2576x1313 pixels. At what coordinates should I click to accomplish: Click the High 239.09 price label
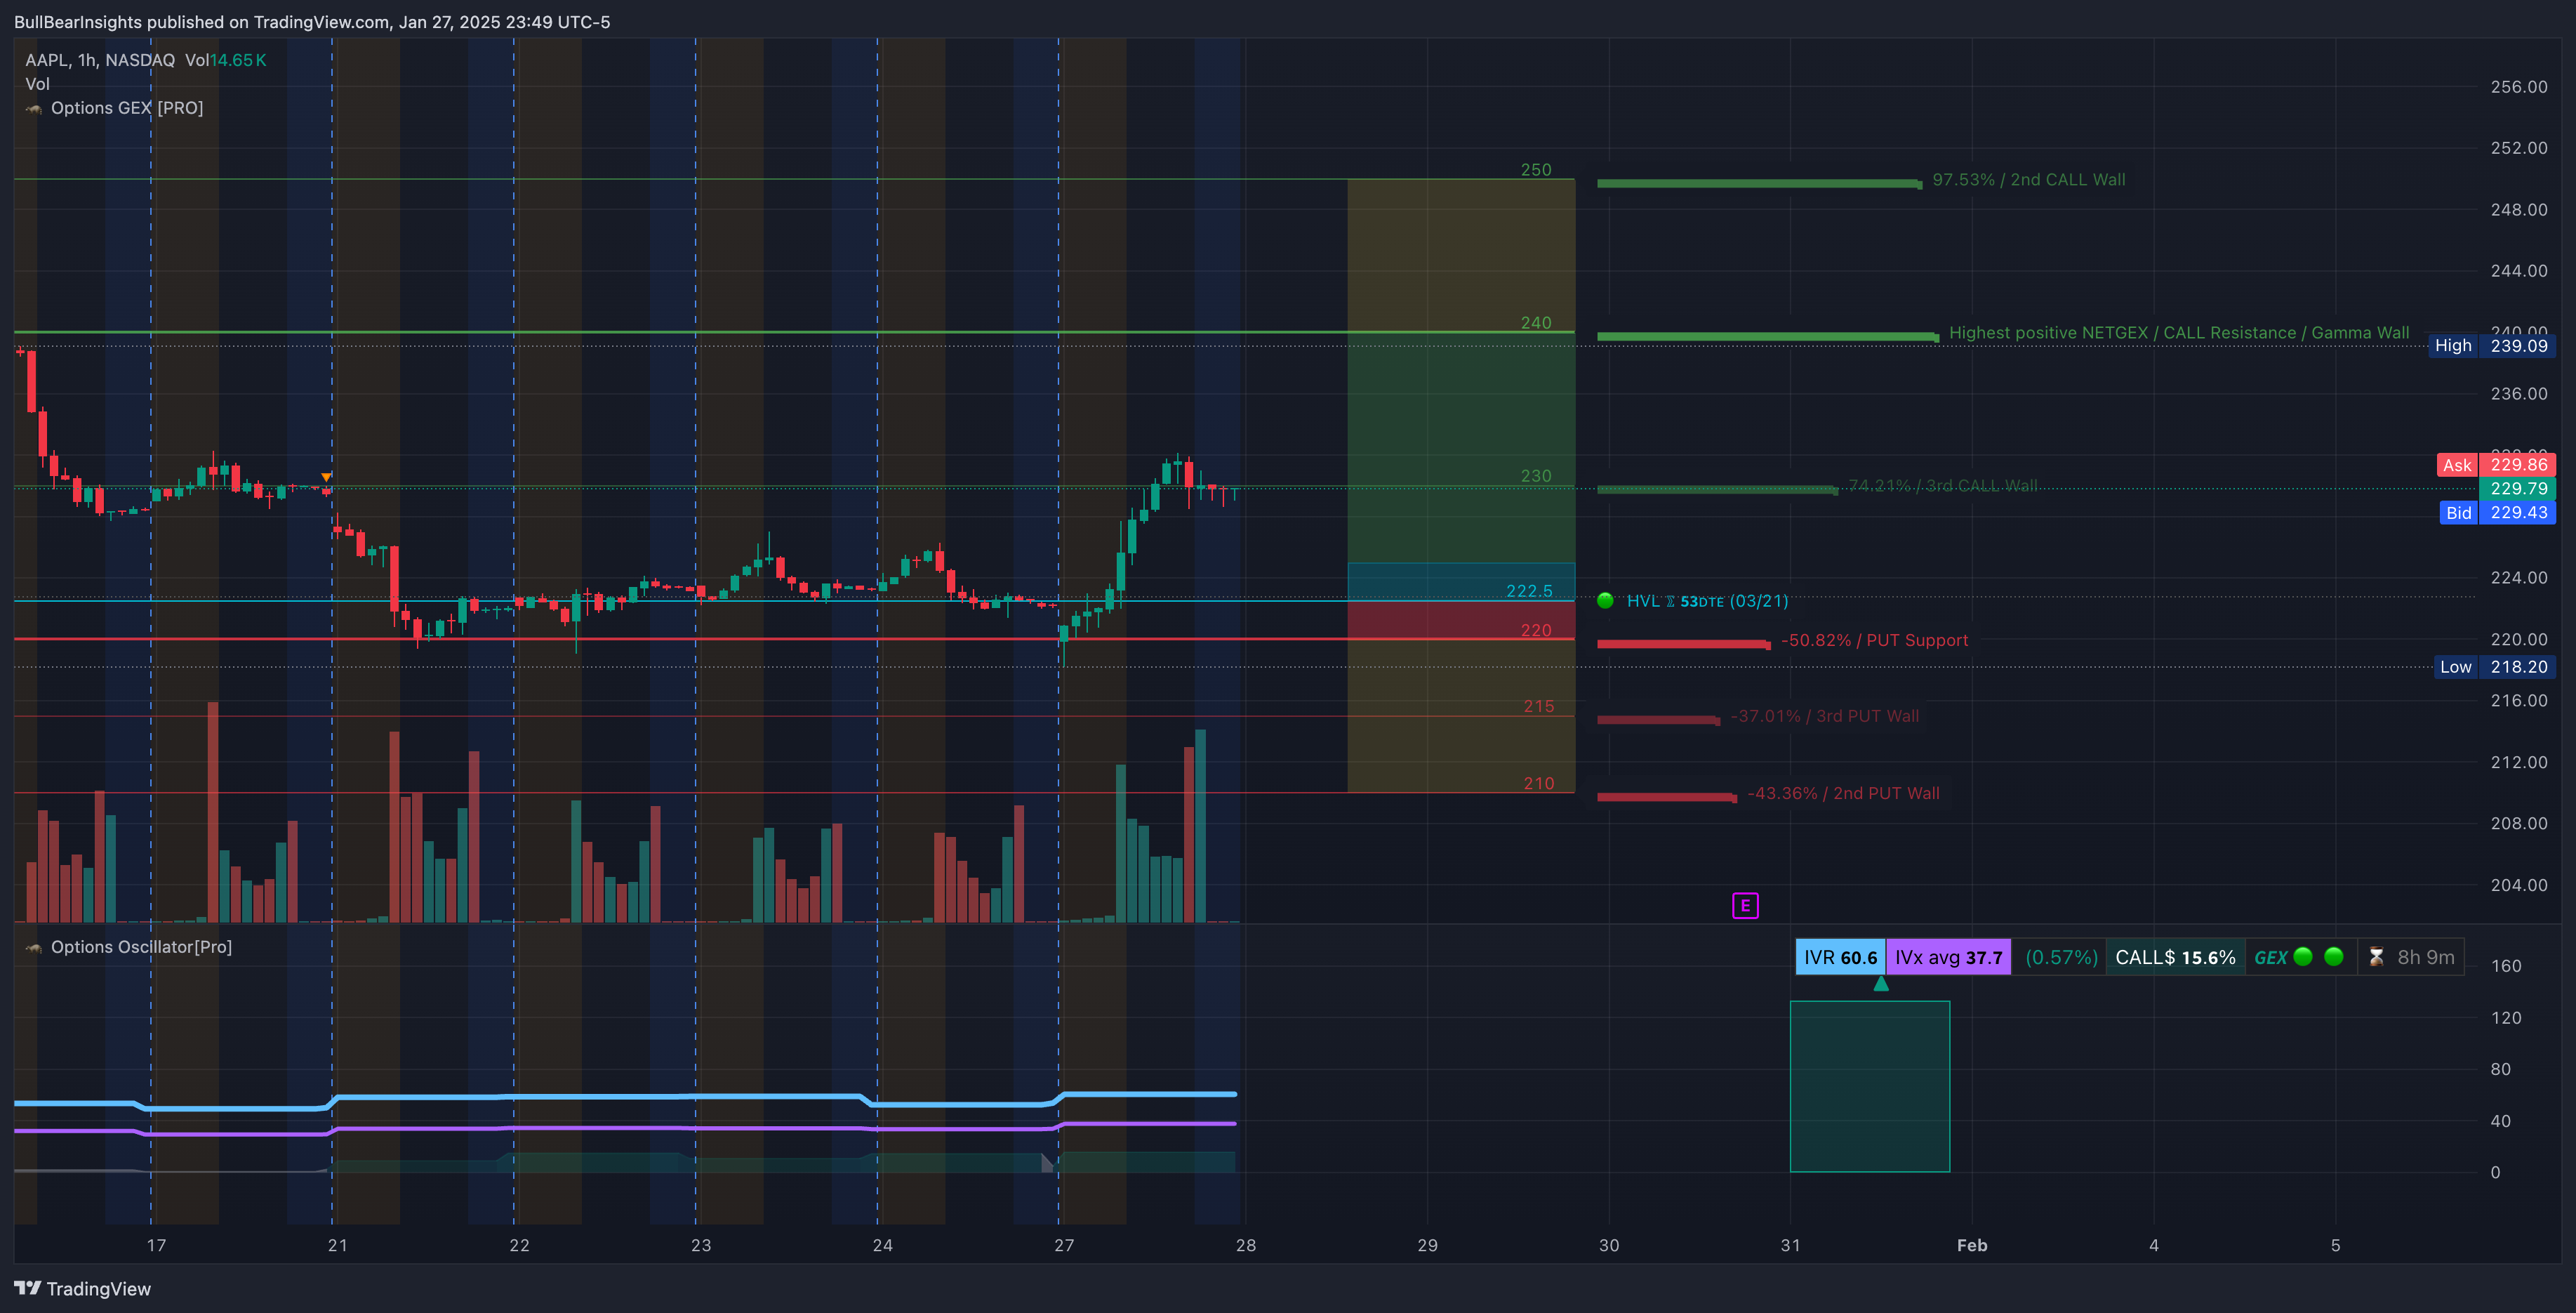pyautogui.click(x=2491, y=346)
